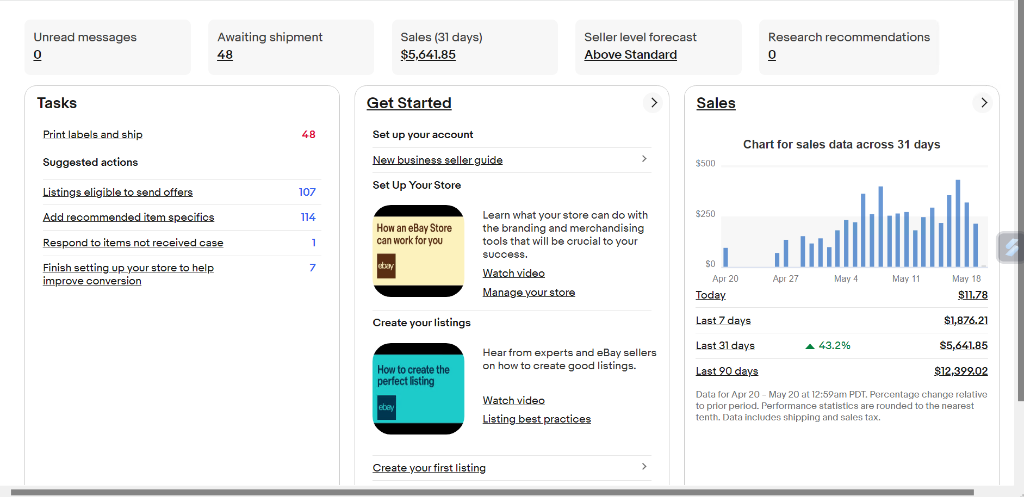The width and height of the screenshot is (1024, 497).
Task: Open Sales panel arrow button
Action: [x=982, y=103]
